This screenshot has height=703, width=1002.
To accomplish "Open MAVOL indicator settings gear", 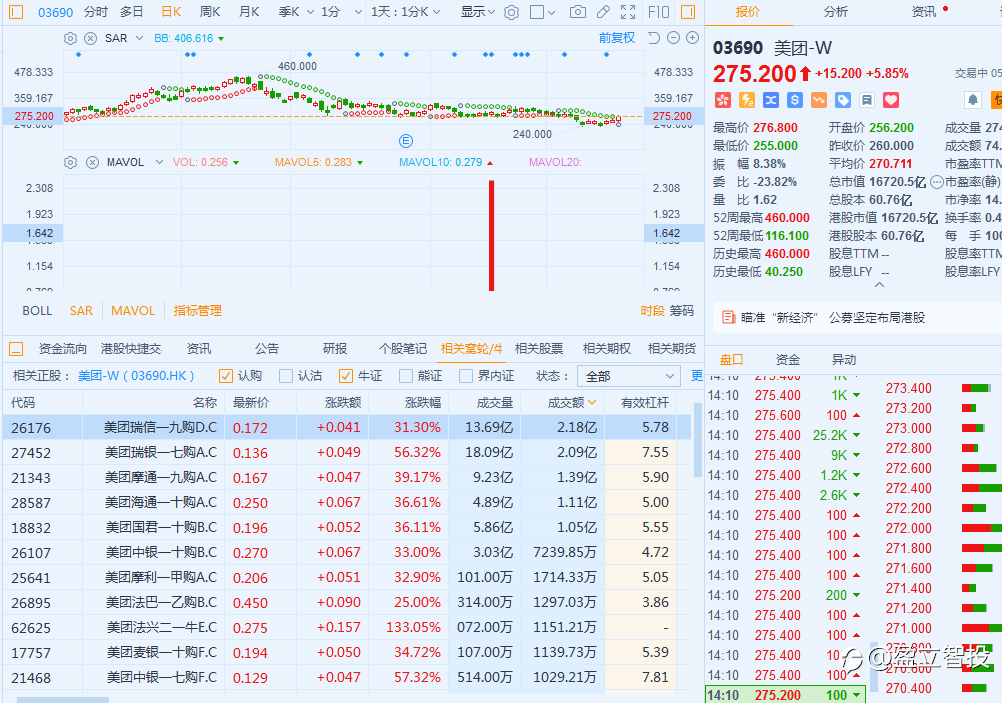I will click(x=70, y=162).
